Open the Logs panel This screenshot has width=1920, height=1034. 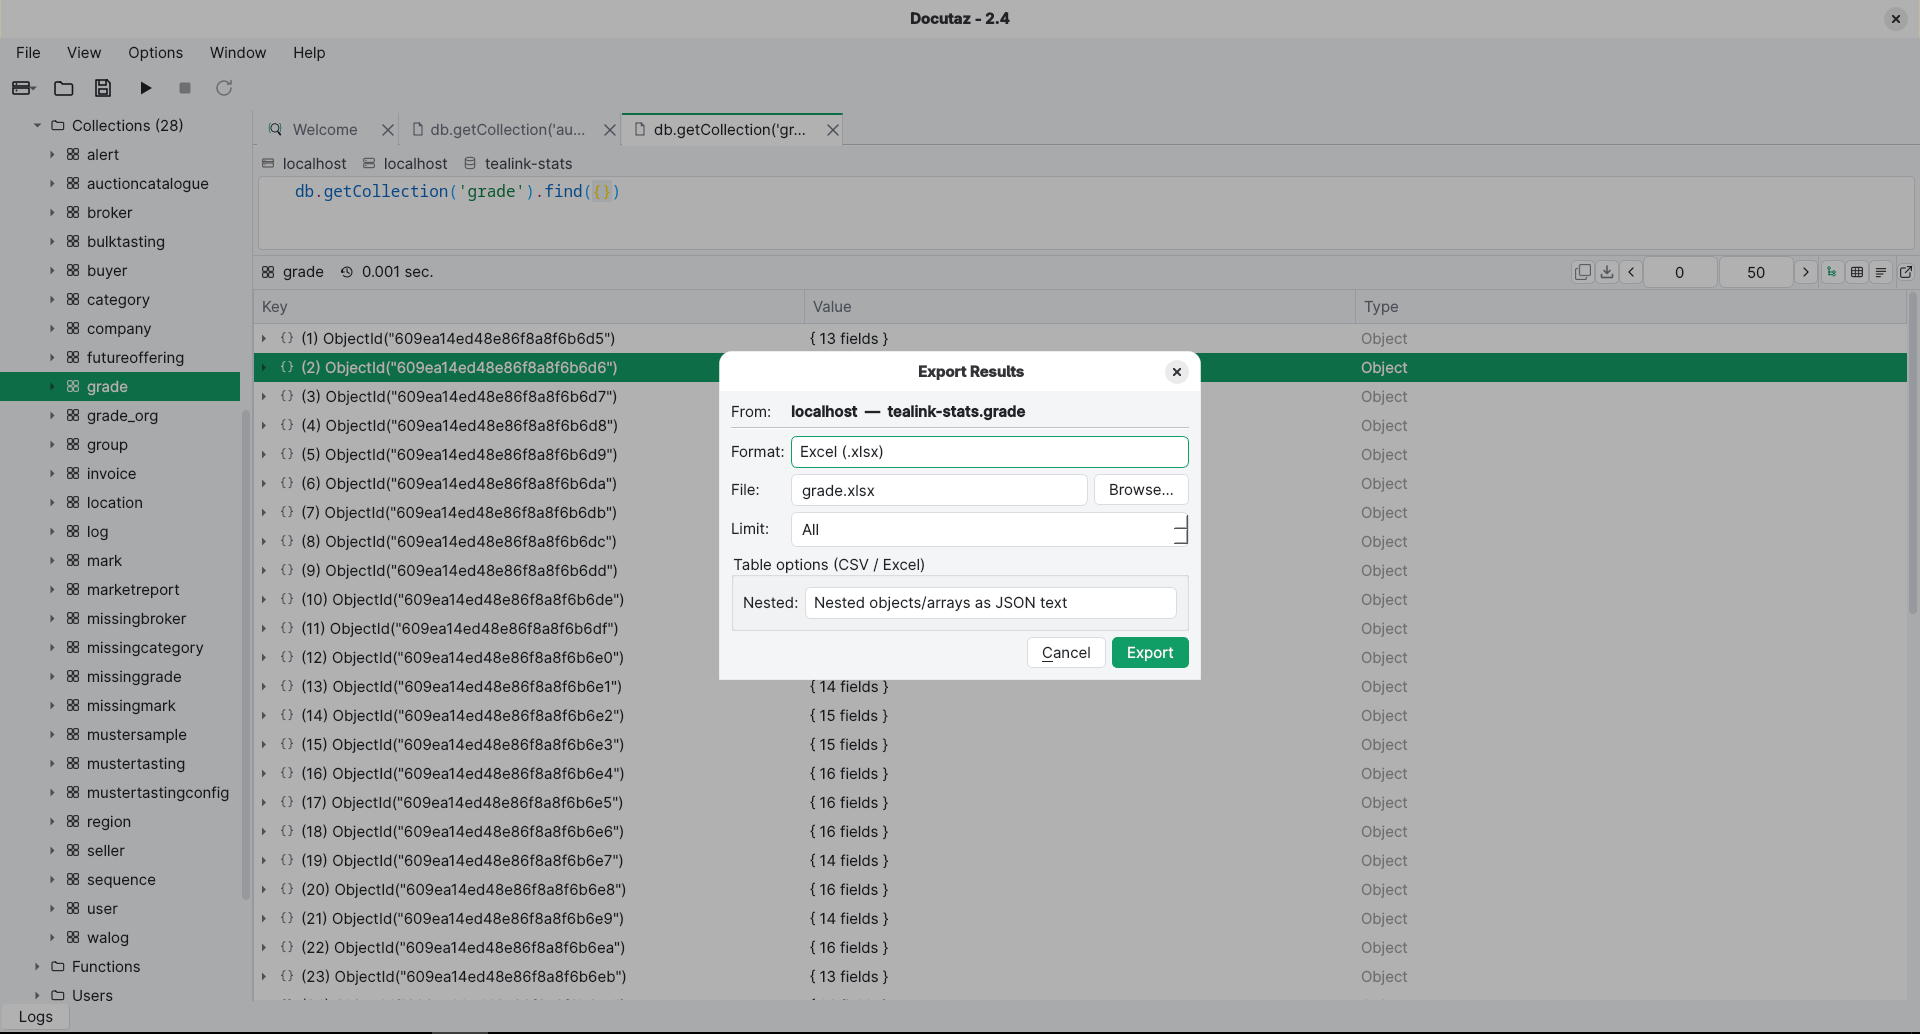(x=35, y=1017)
